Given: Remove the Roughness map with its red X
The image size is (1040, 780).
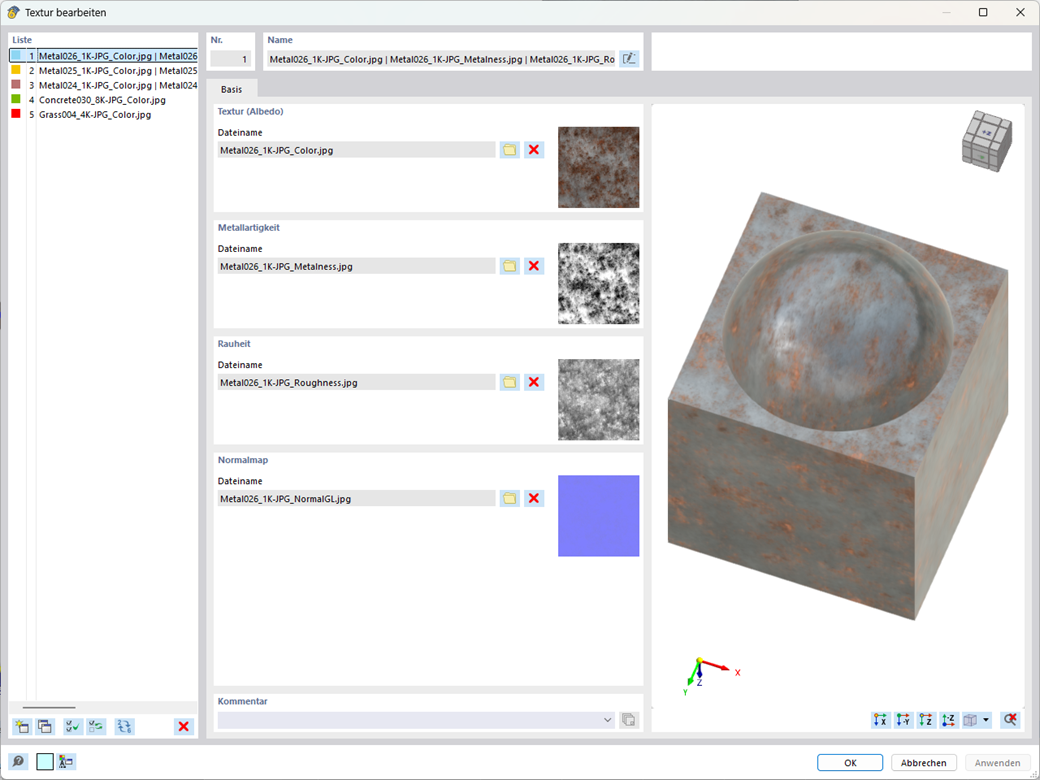Looking at the screenshot, I should [533, 382].
